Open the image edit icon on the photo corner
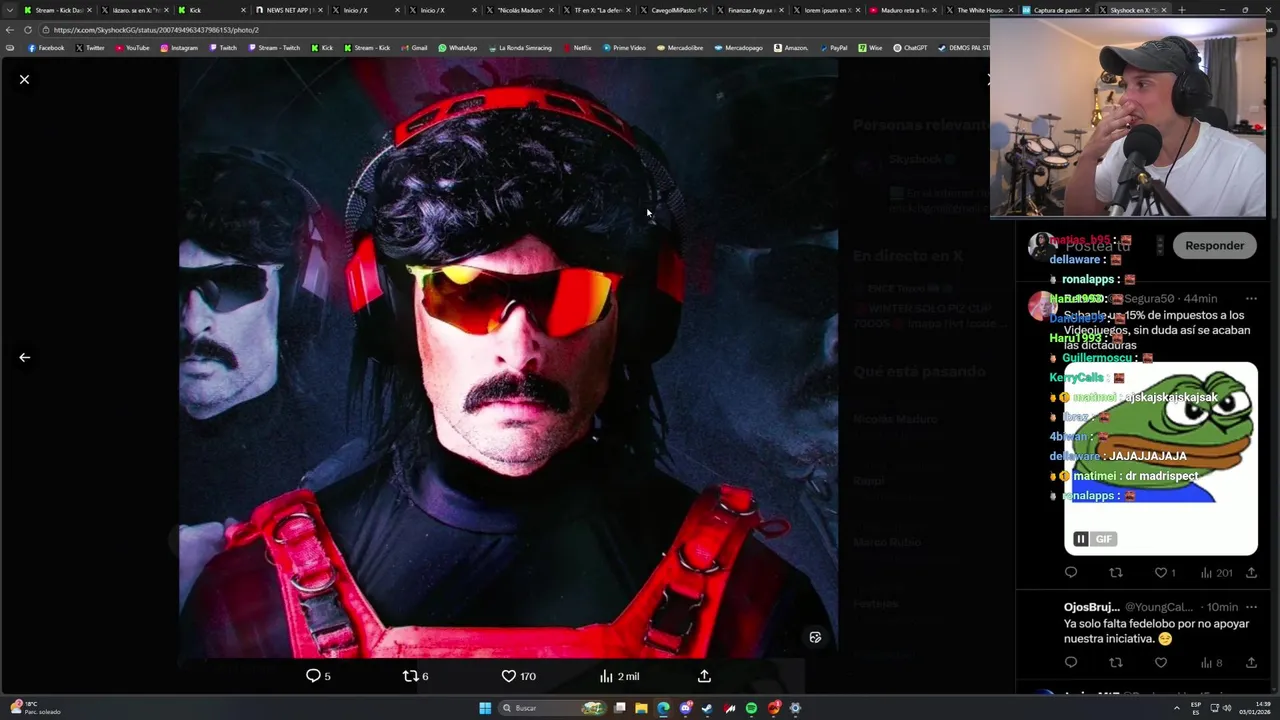Viewport: 1280px width, 720px height. coord(815,637)
